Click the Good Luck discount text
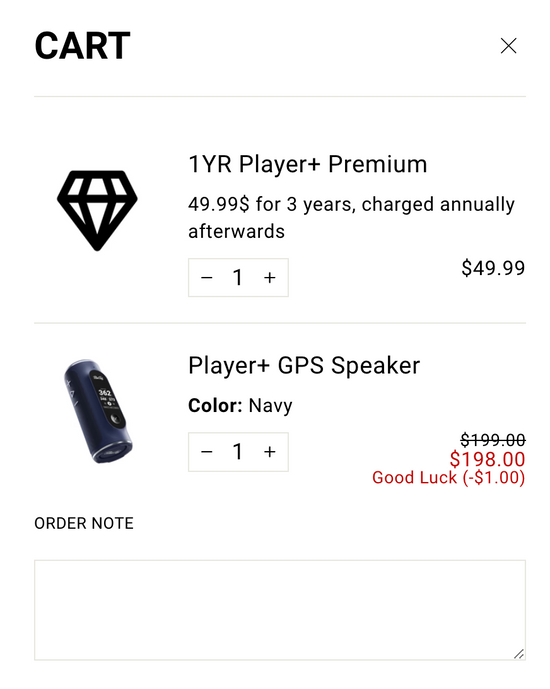This screenshot has width=550, height=689. (449, 478)
